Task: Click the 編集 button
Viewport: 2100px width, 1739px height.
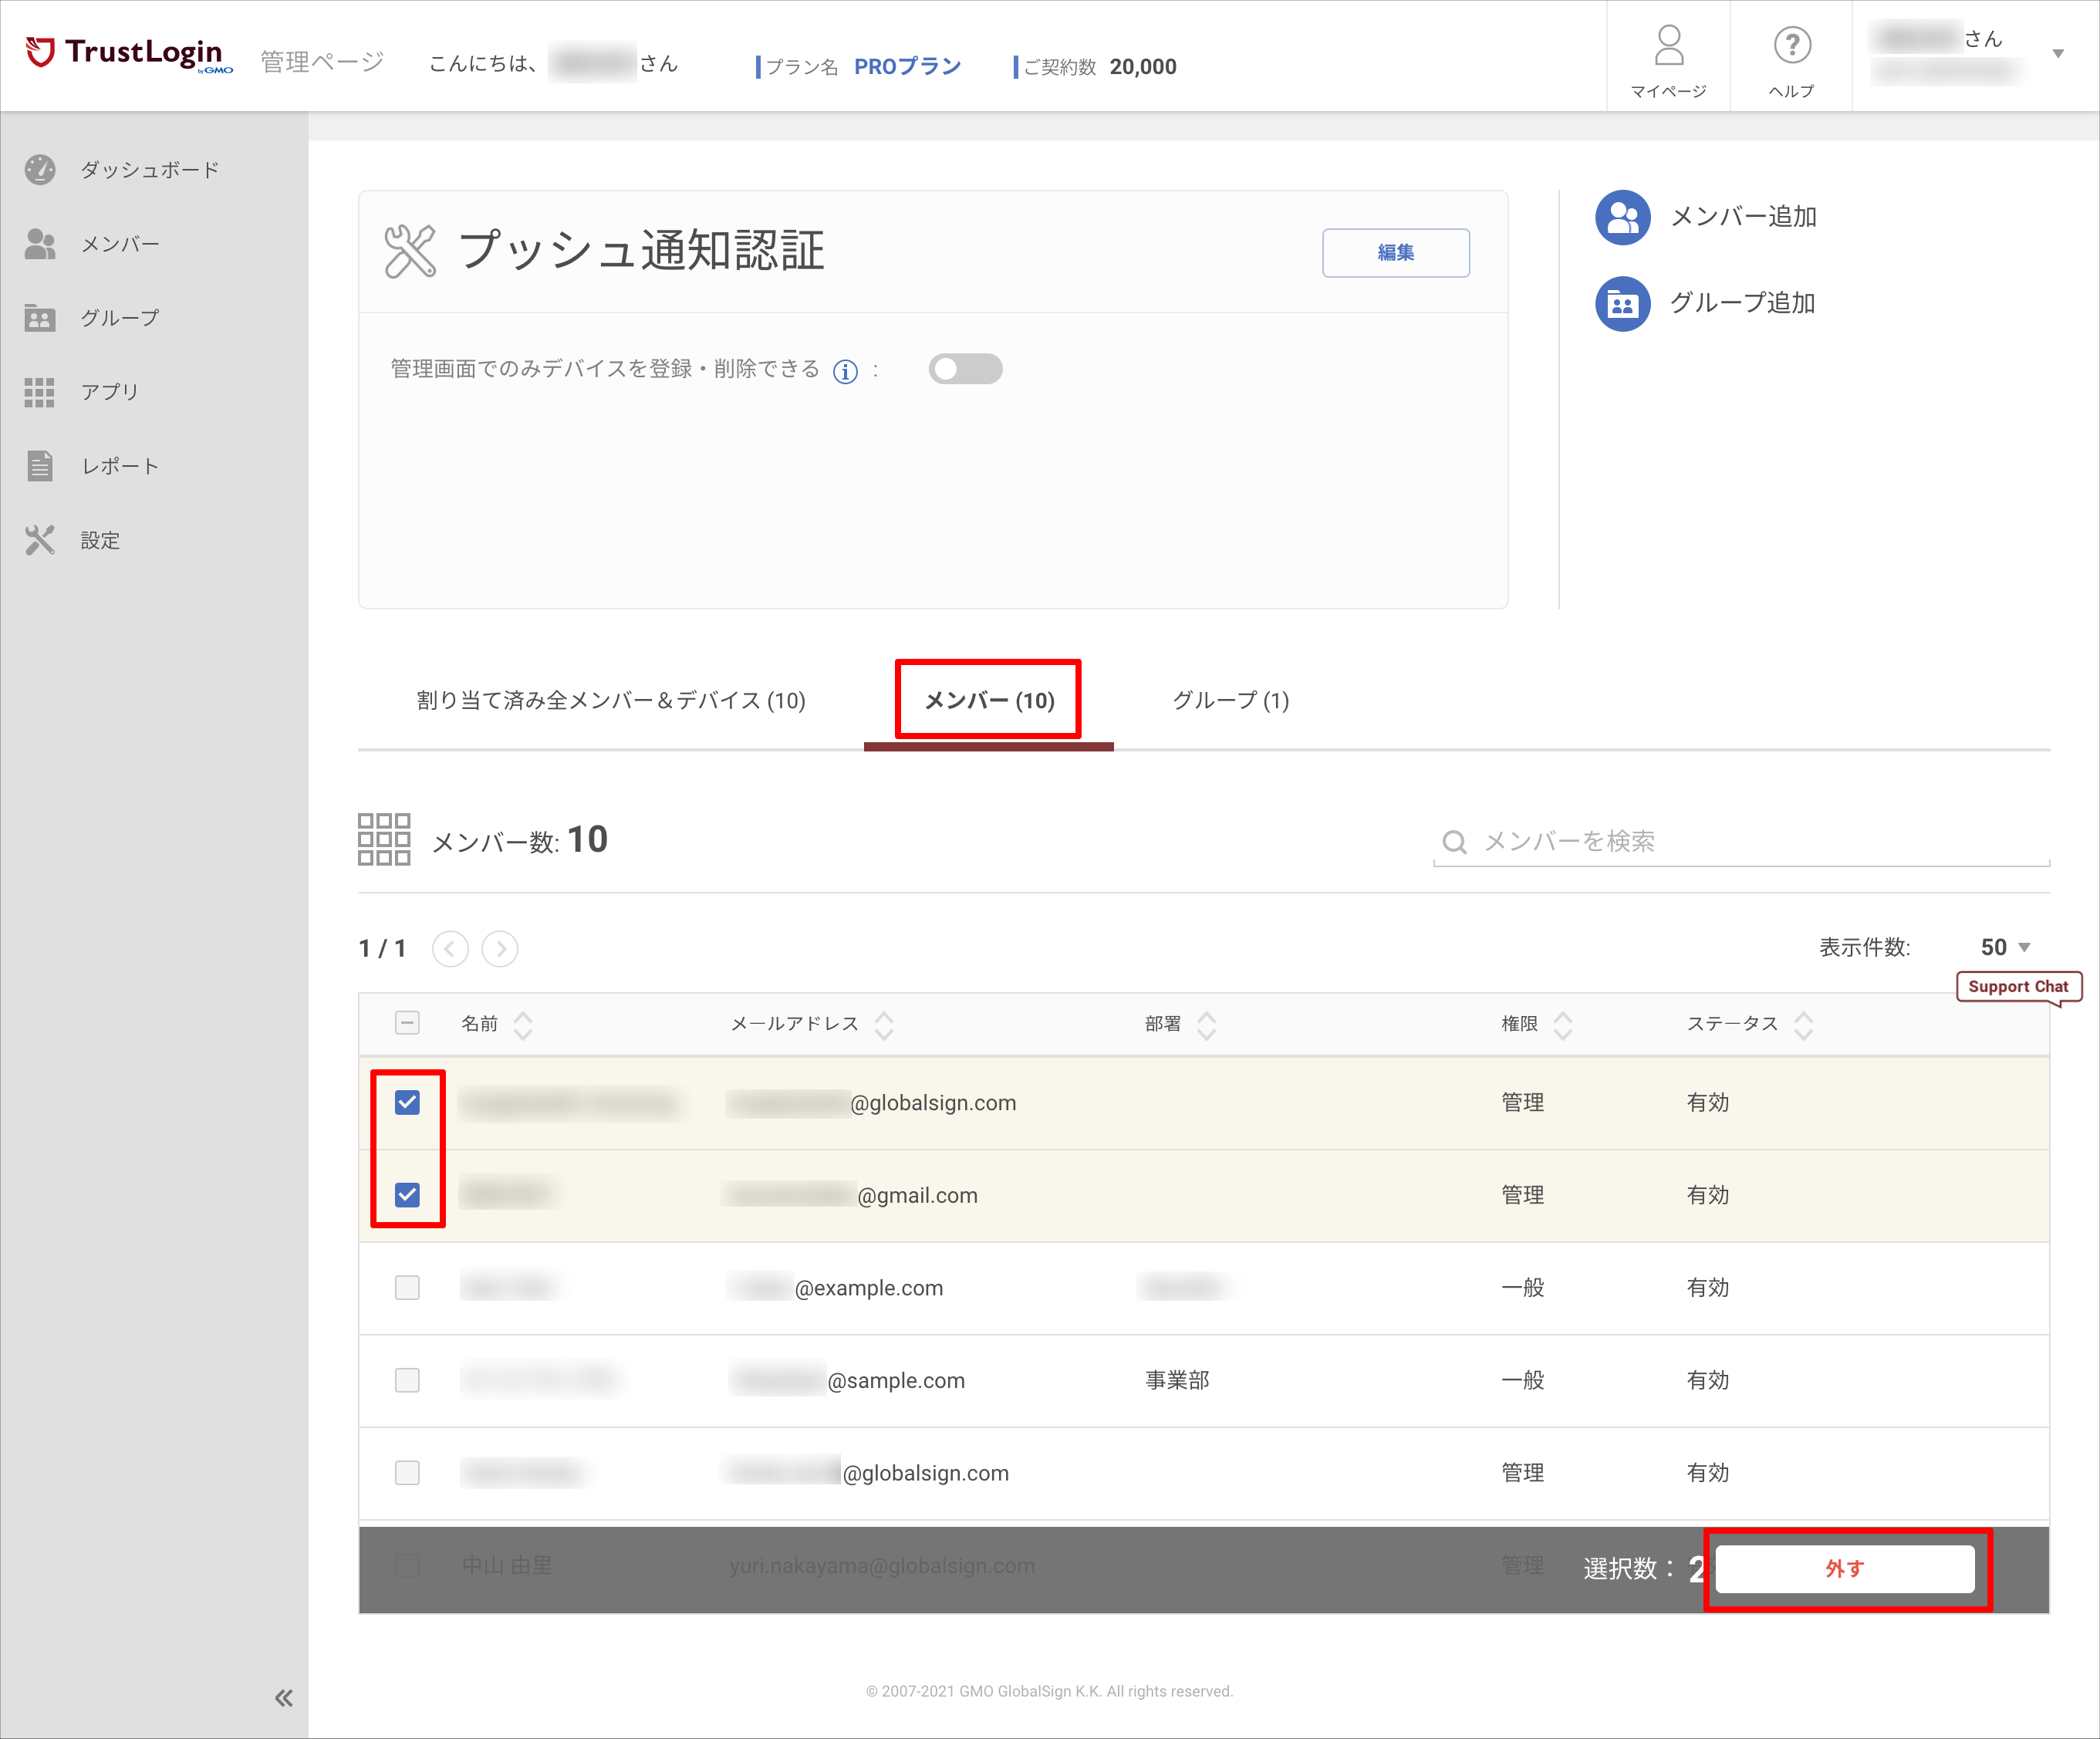Action: [x=1396, y=252]
